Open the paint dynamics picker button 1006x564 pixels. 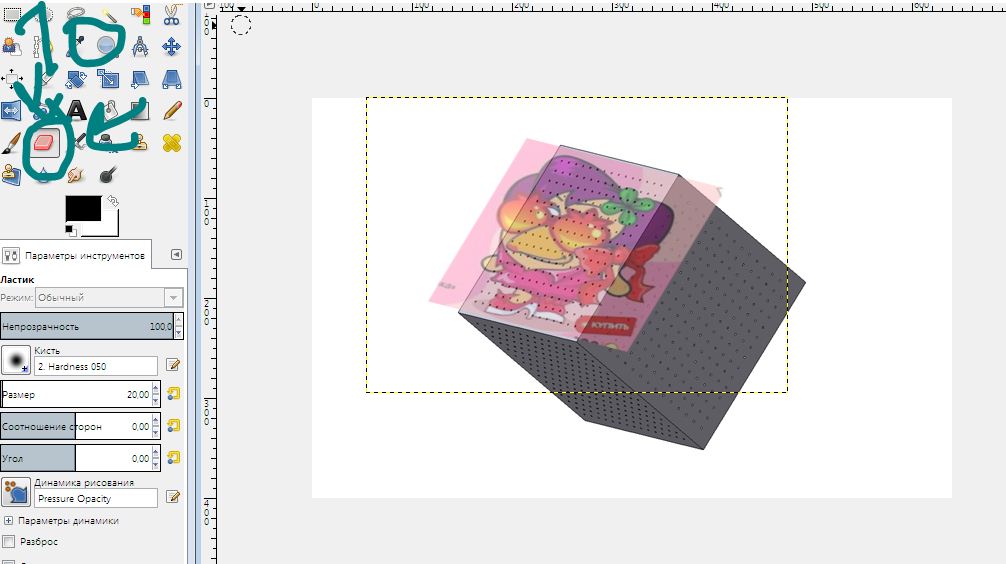(15, 492)
